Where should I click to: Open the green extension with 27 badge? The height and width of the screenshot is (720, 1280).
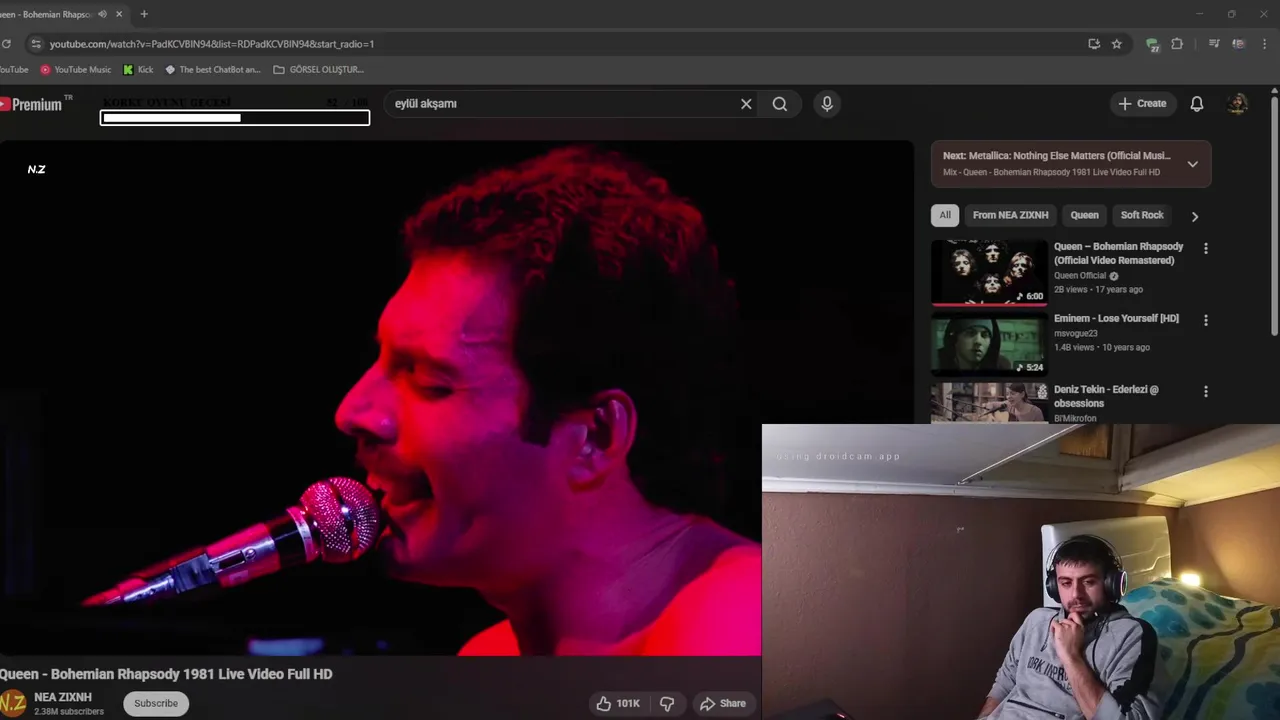1152,44
